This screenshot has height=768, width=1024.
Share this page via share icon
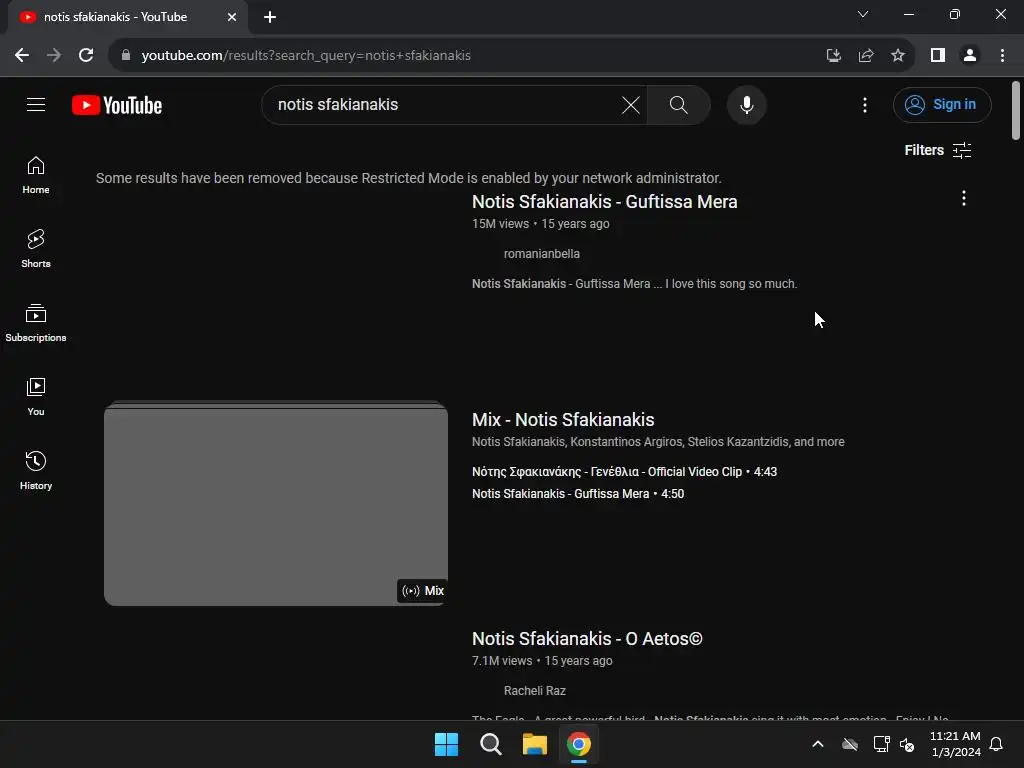pyautogui.click(x=866, y=56)
